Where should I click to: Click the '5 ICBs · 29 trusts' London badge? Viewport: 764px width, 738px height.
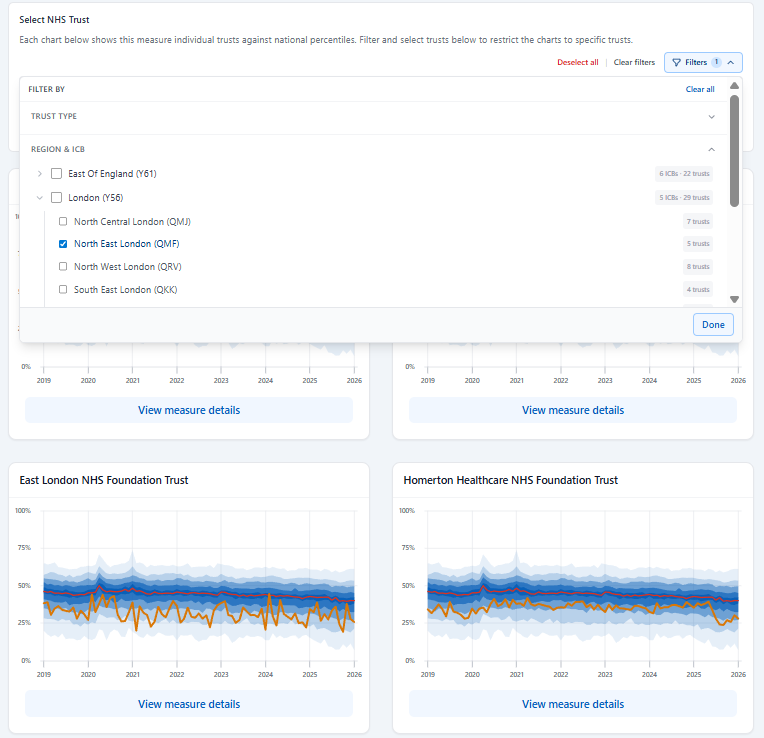[x=684, y=198]
